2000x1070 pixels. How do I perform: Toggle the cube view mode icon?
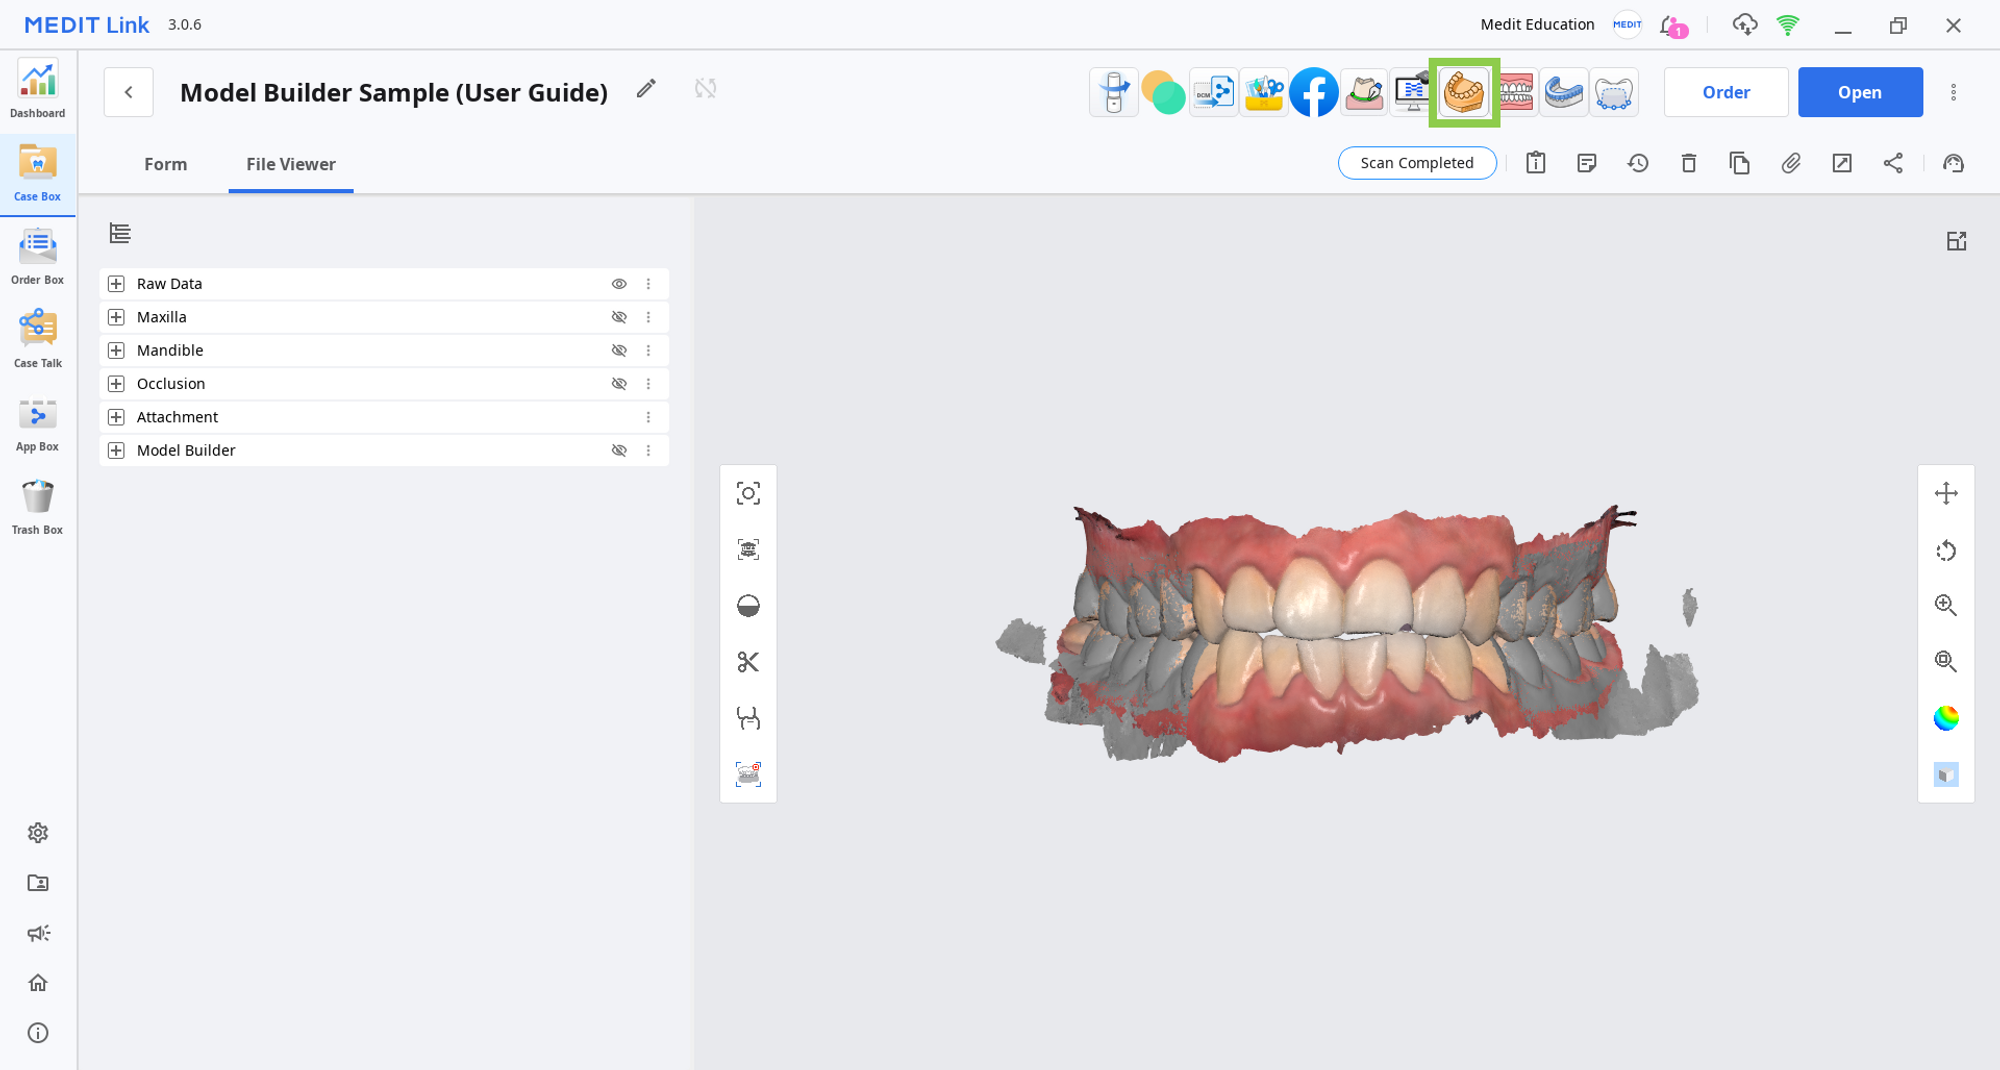pos(1946,774)
